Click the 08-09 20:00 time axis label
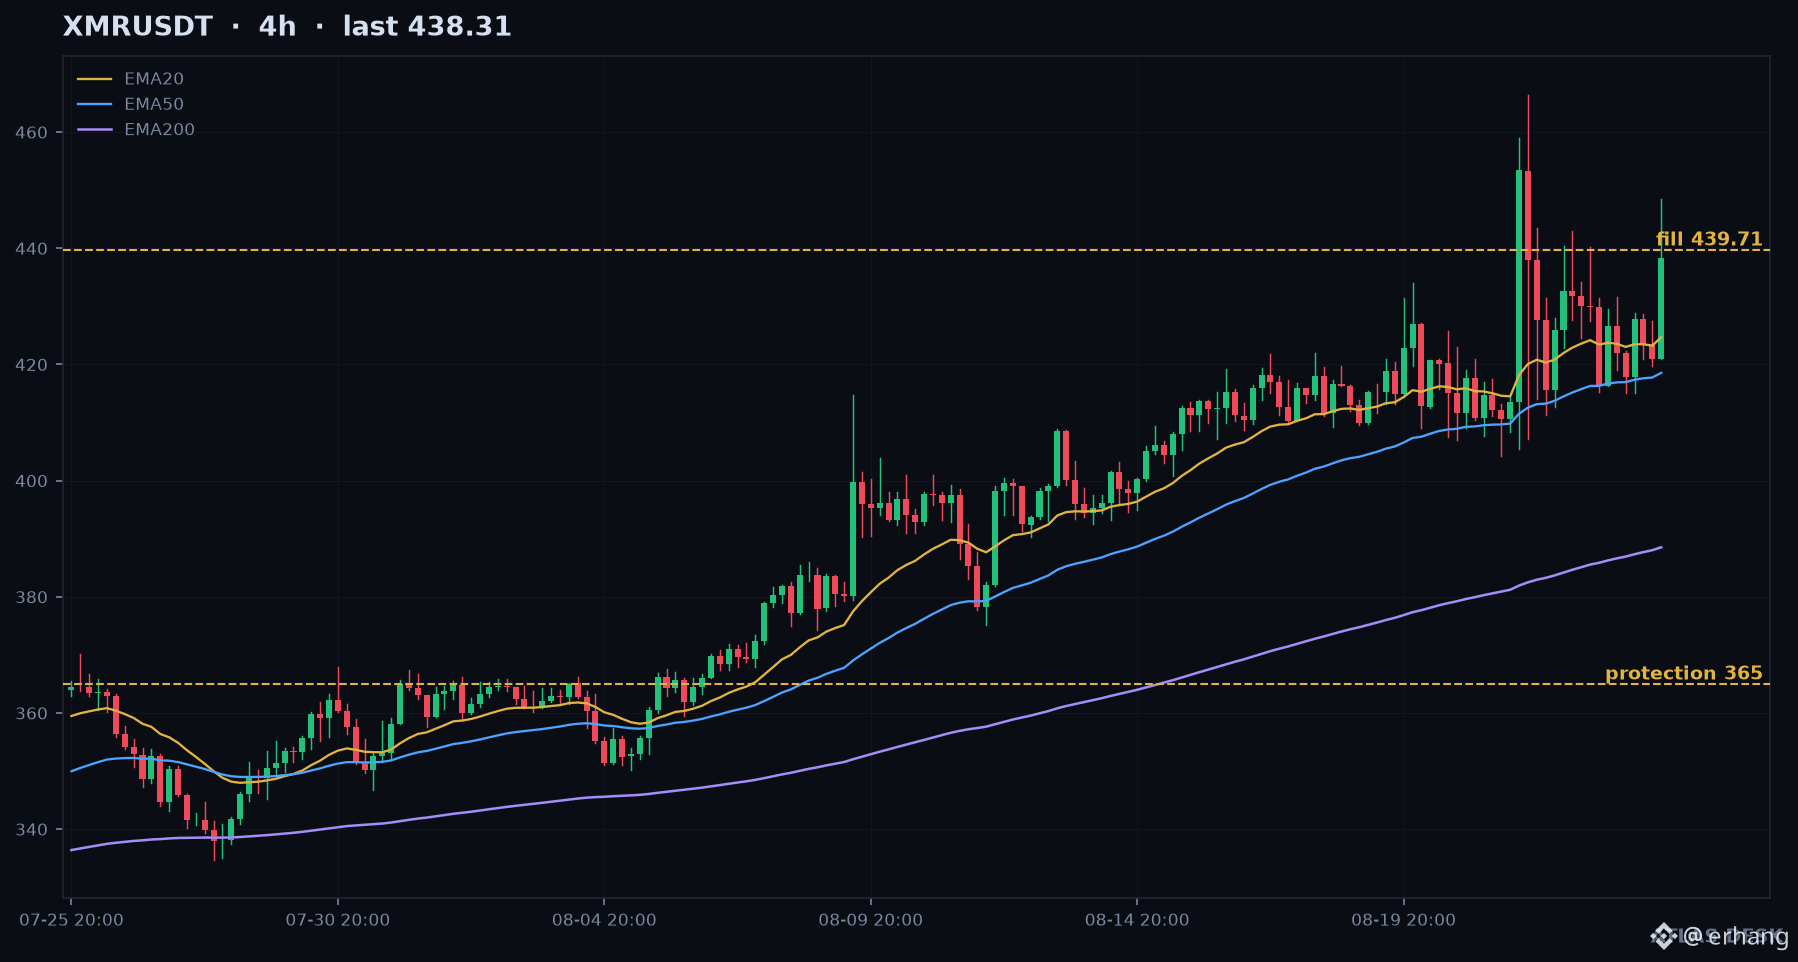Image resolution: width=1798 pixels, height=962 pixels. click(871, 920)
